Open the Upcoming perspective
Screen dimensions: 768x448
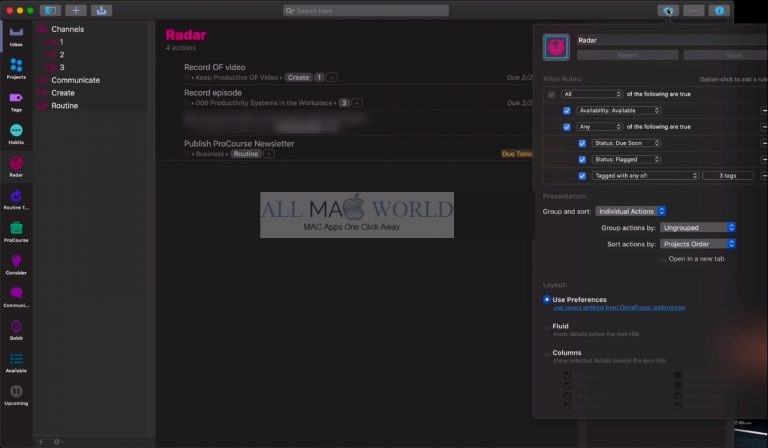point(16,395)
